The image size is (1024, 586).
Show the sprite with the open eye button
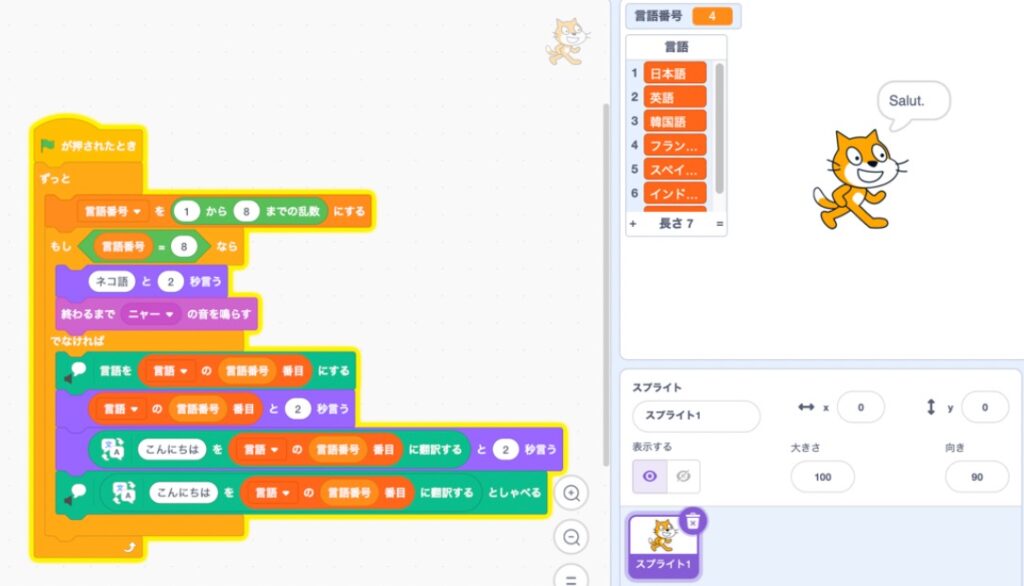(x=650, y=476)
